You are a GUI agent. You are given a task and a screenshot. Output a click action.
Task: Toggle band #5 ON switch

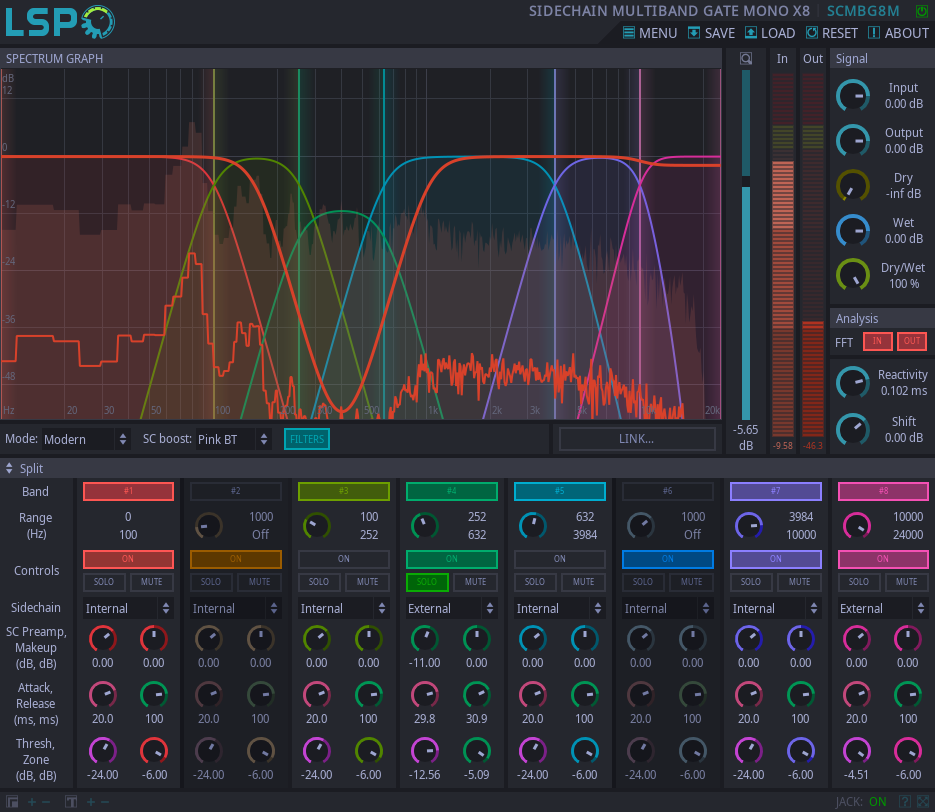(559, 559)
